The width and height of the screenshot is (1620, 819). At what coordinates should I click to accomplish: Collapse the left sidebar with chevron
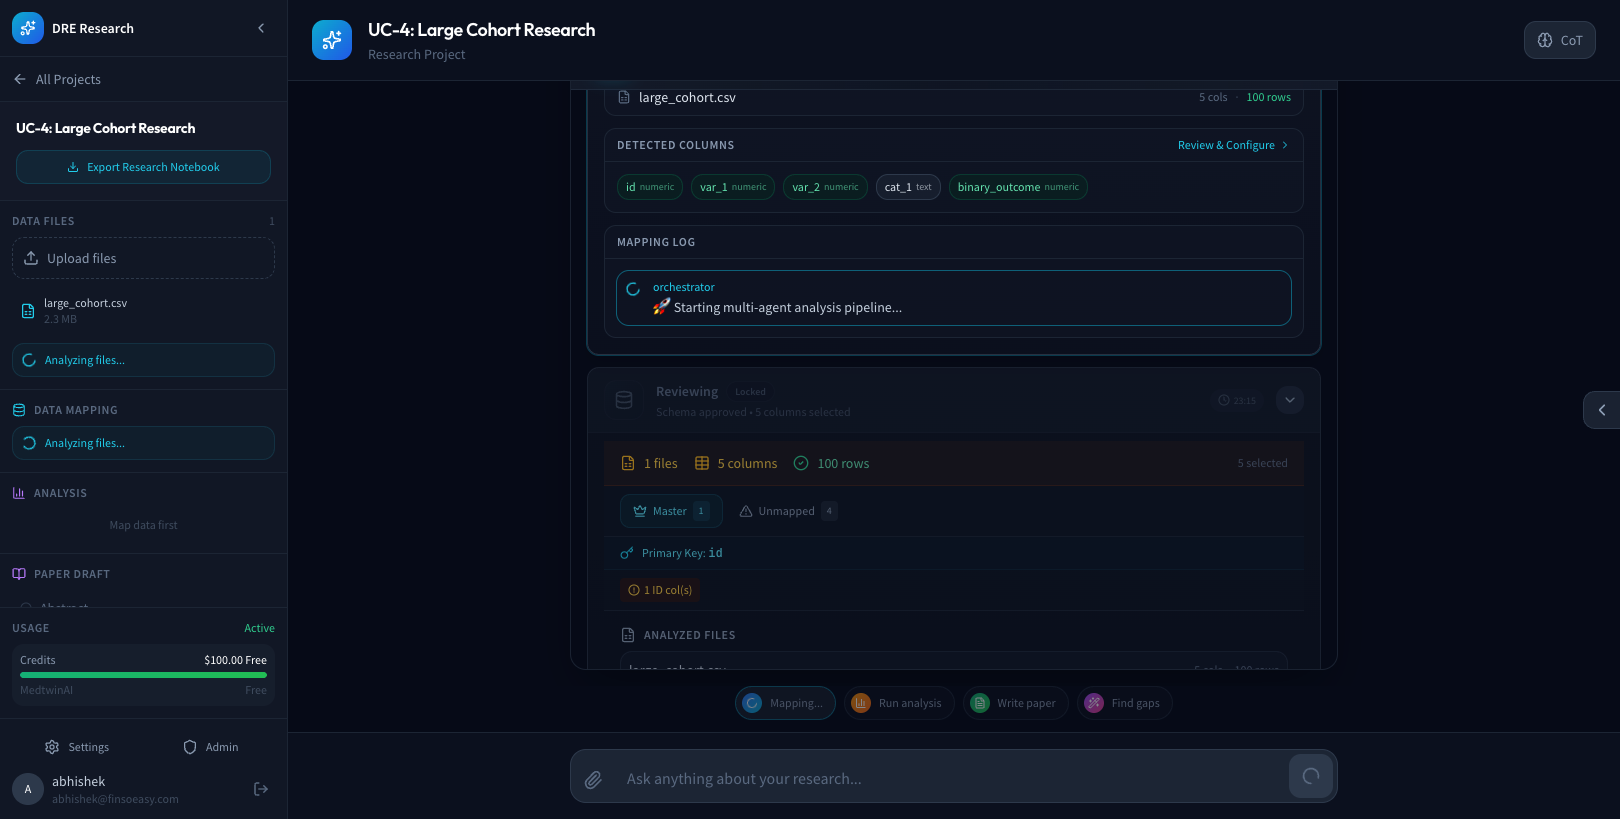[x=261, y=28]
